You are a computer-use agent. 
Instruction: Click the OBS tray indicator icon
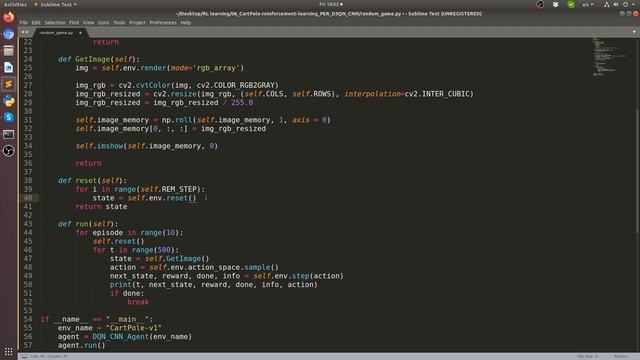540,4
